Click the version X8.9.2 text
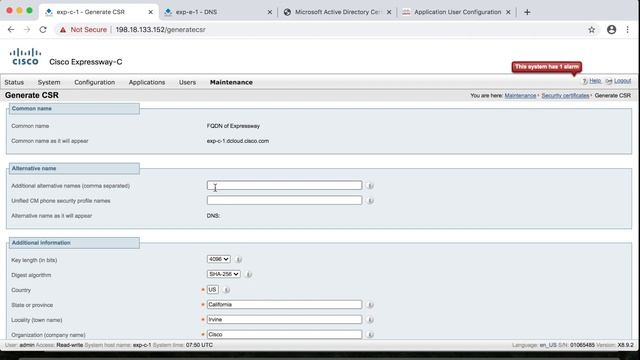 (626, 345)
